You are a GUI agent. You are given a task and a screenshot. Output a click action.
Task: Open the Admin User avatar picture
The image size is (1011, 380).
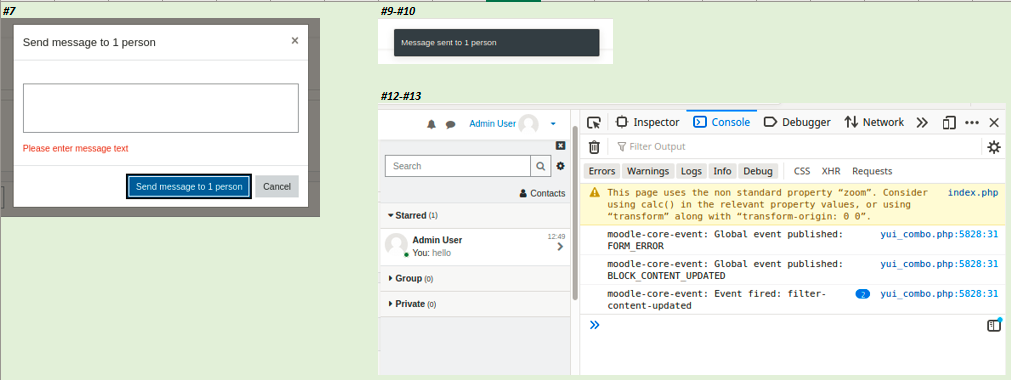(x=529, y=124)
